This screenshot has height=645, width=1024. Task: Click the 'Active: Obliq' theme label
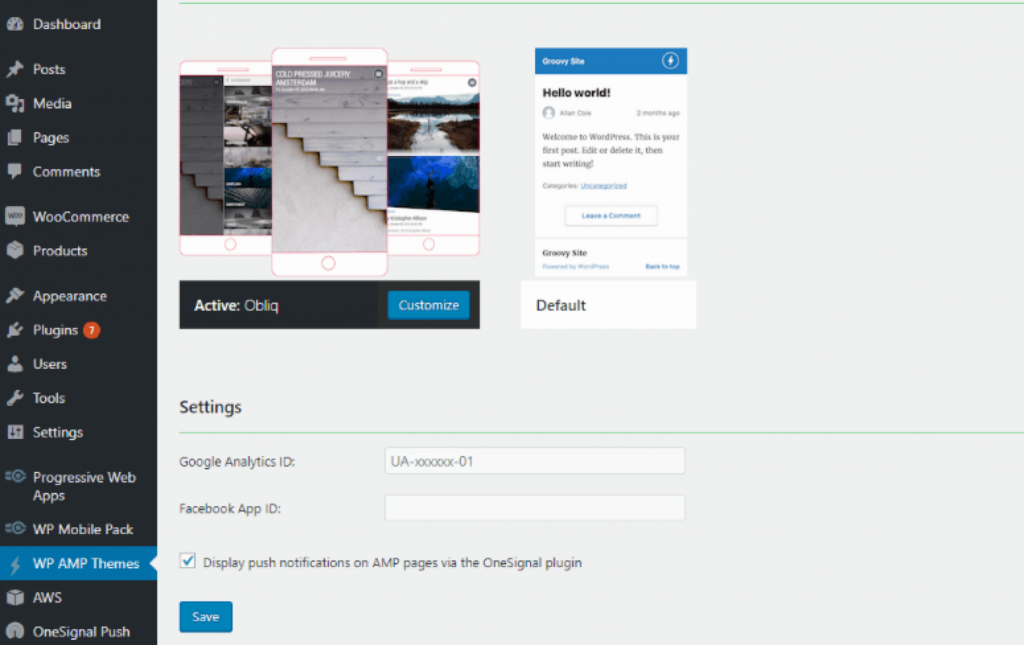pos(236,306)
